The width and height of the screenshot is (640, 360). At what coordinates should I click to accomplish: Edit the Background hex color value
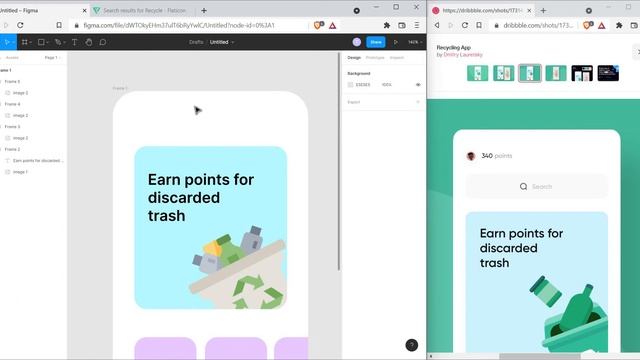(x=363, y=85)
